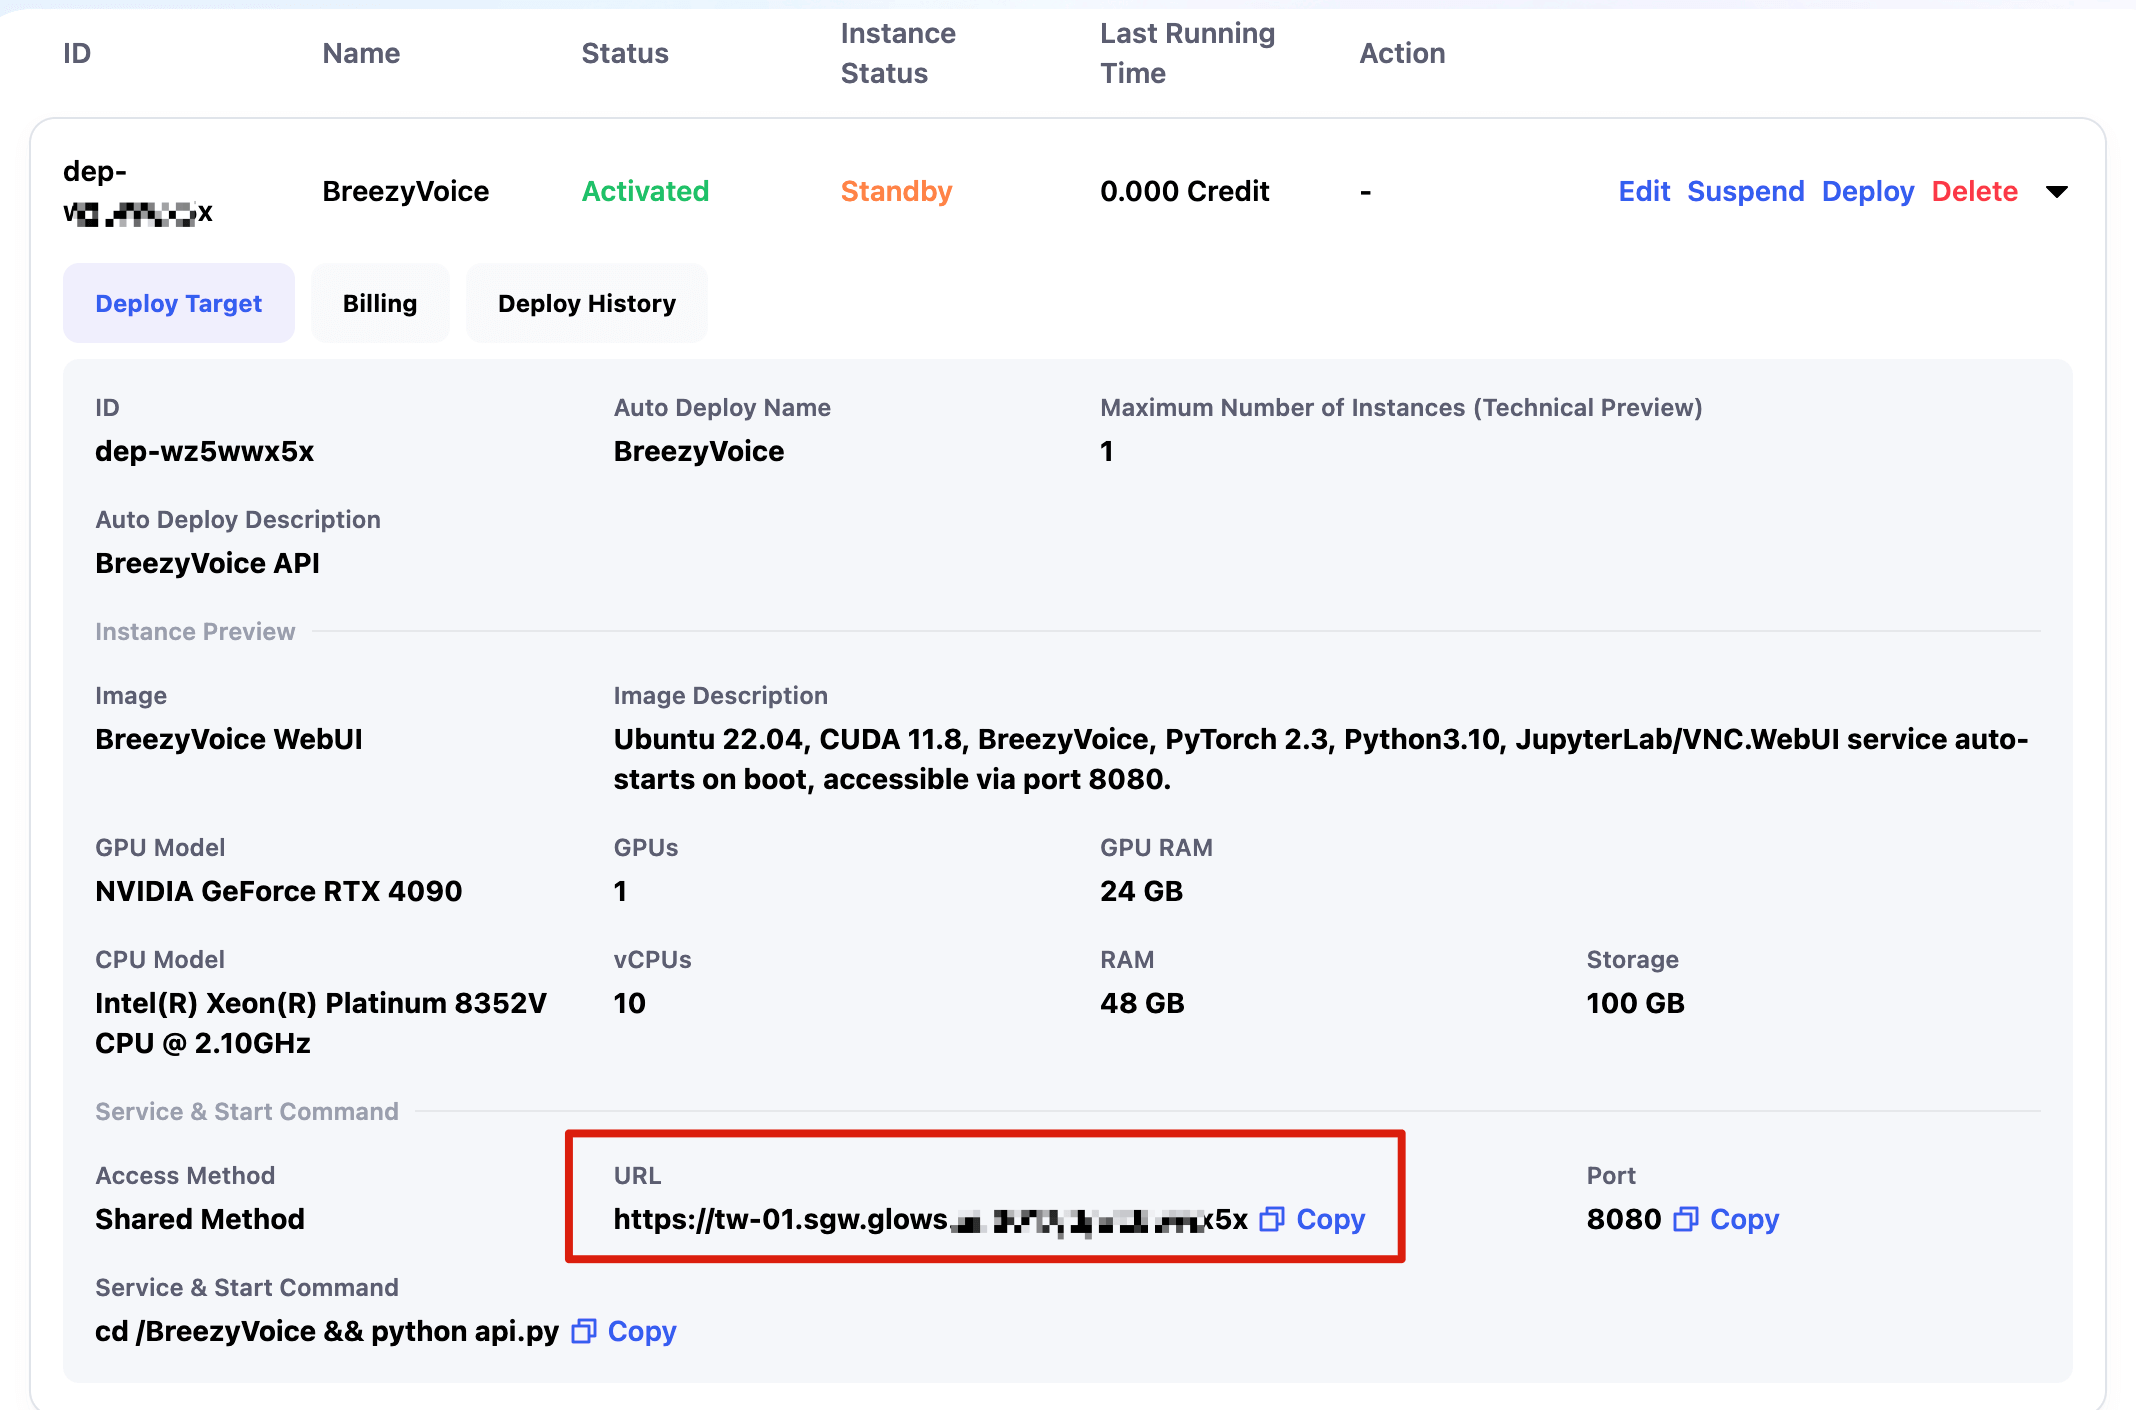This screenshot has width=2136, height=1410.
Task: Click the copy icon after the start command
Action: tap(583, 1331)
